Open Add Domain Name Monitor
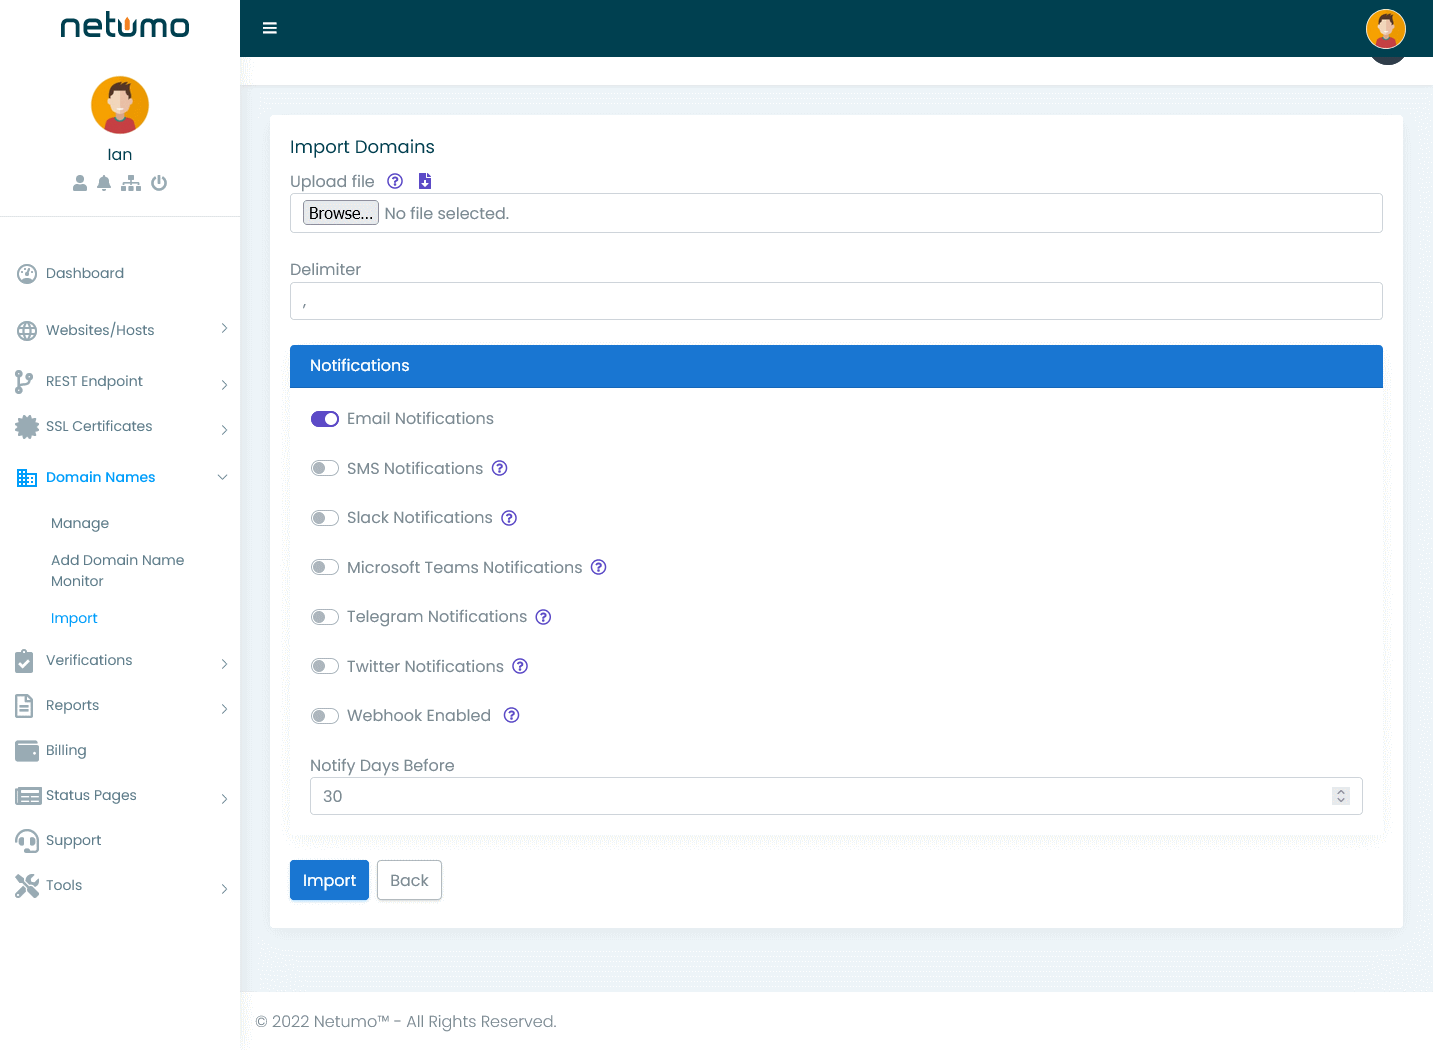The width and height of the screenshot is (1433, 1050). click(x=118, y=570)
